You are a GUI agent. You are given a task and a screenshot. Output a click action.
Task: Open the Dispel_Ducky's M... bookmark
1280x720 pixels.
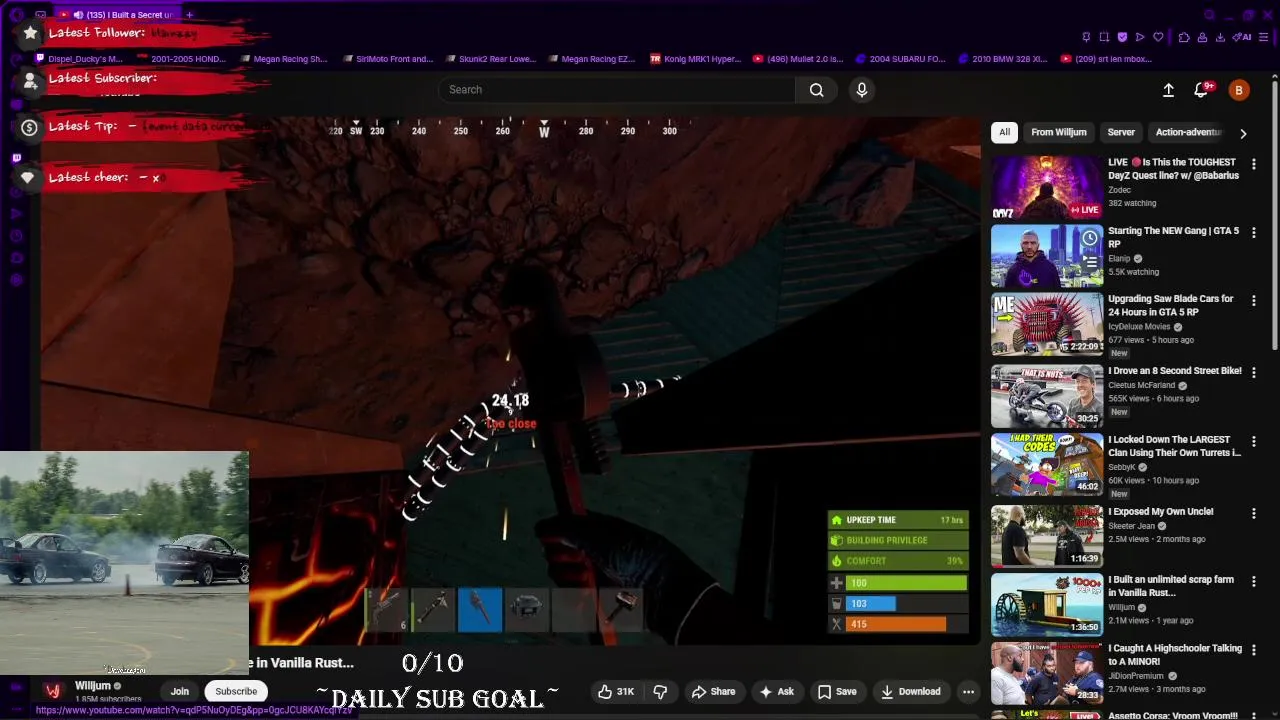pyautogui.click(x=78, y=59)
